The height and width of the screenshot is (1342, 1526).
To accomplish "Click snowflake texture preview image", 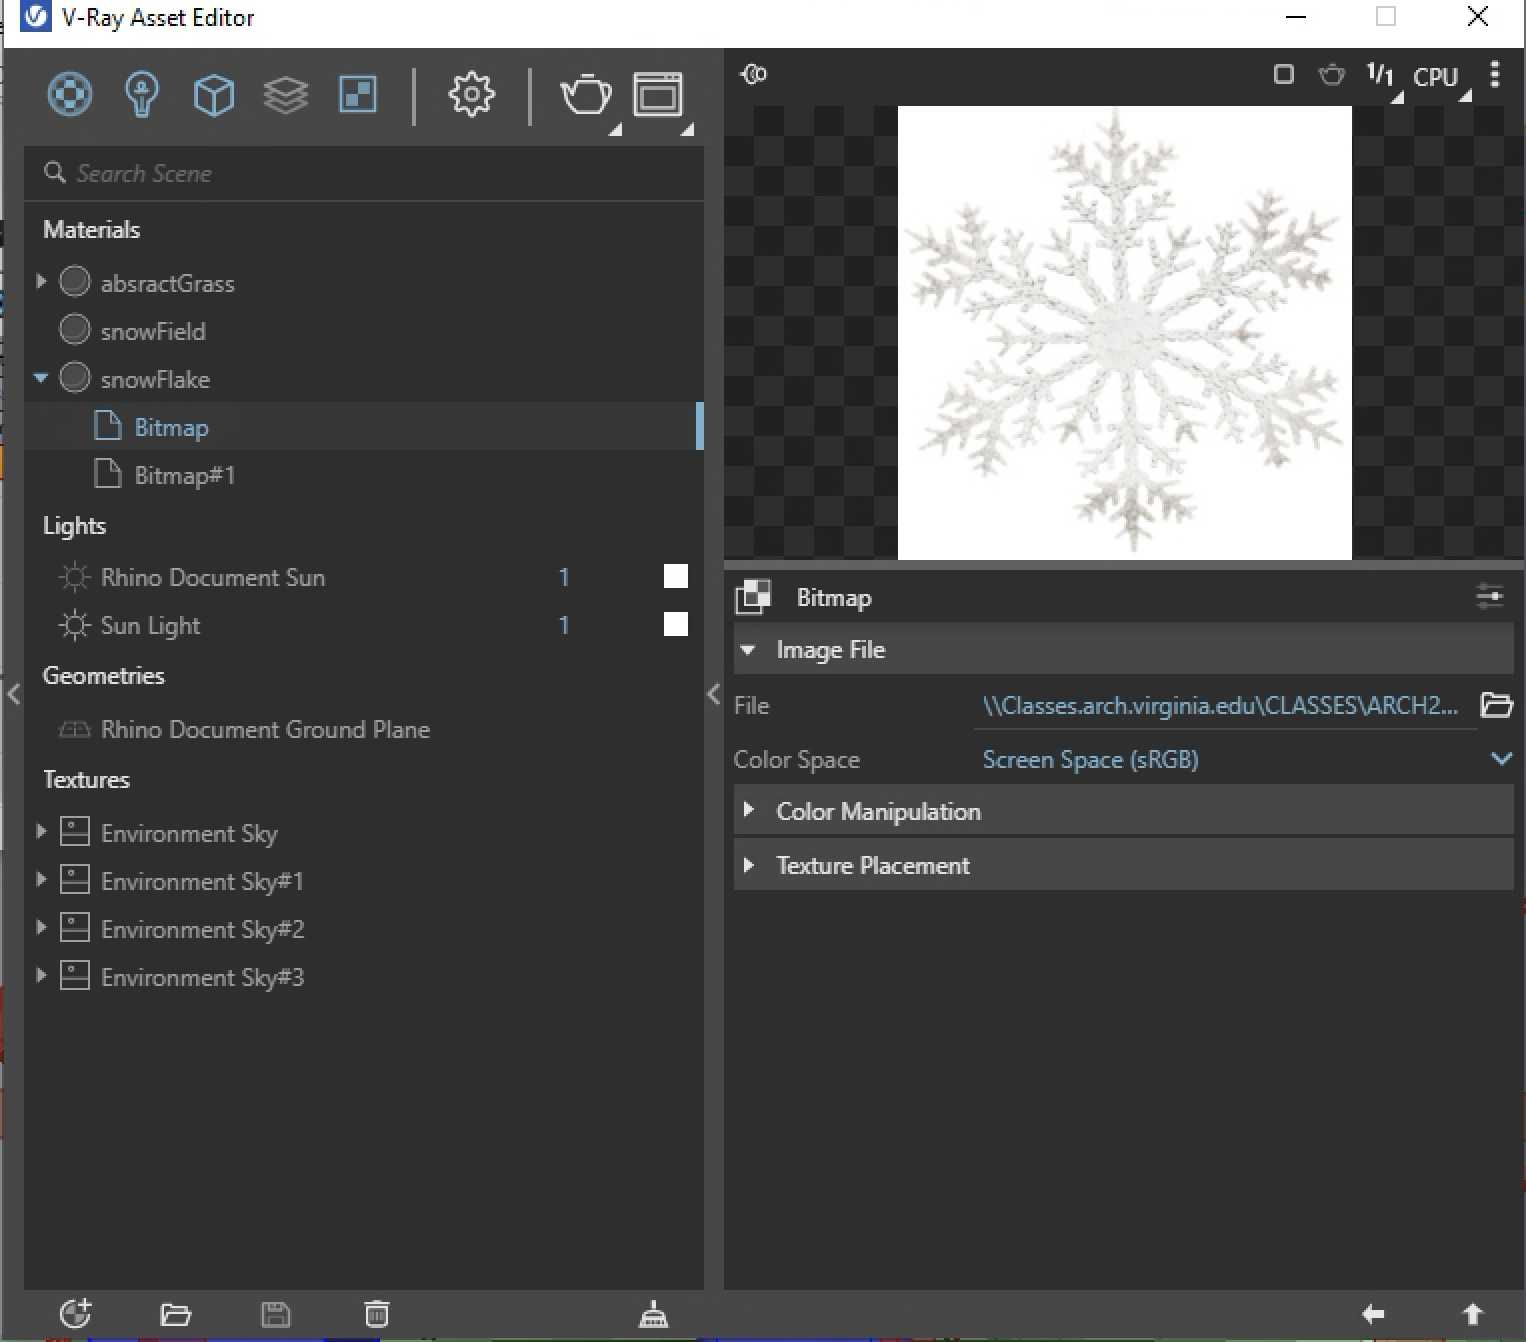I will point(1125,332).
